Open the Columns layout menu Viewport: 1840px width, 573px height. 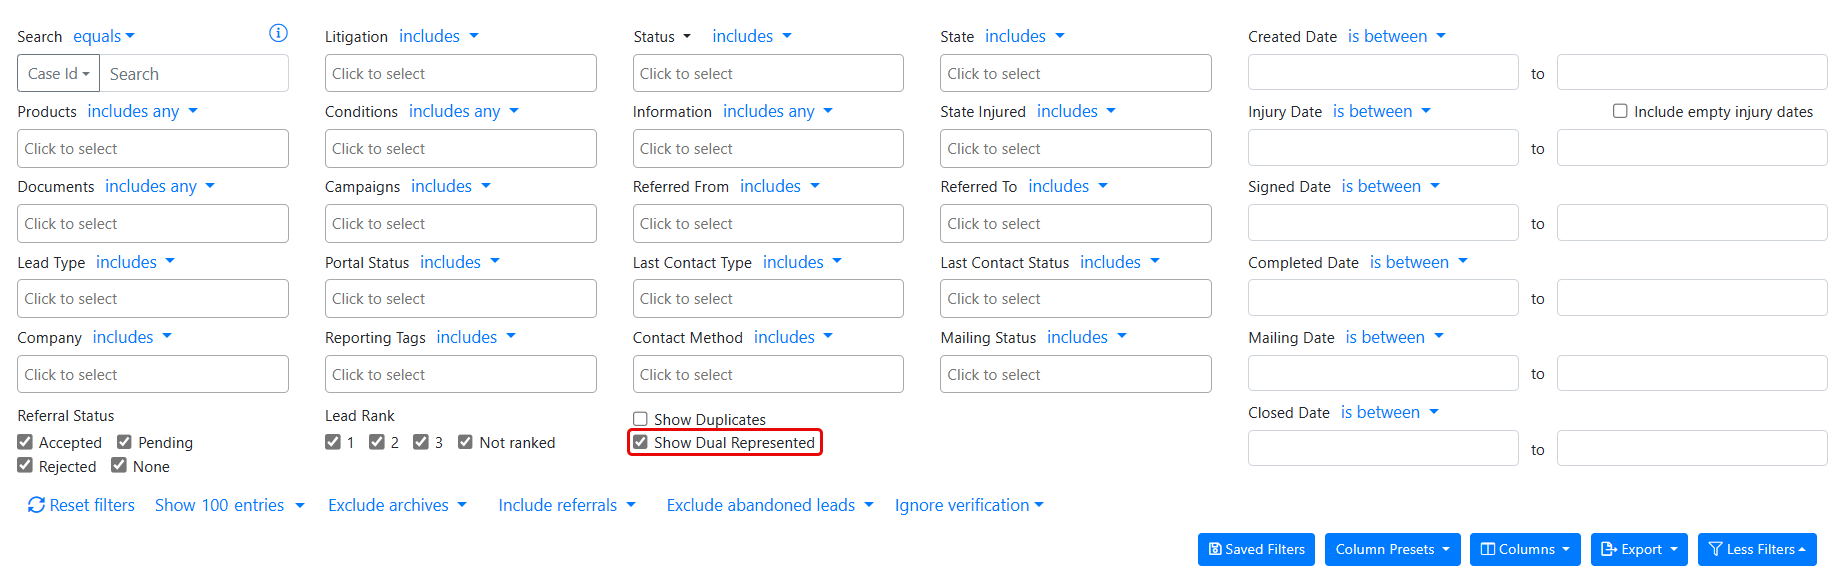[1524, 549]
